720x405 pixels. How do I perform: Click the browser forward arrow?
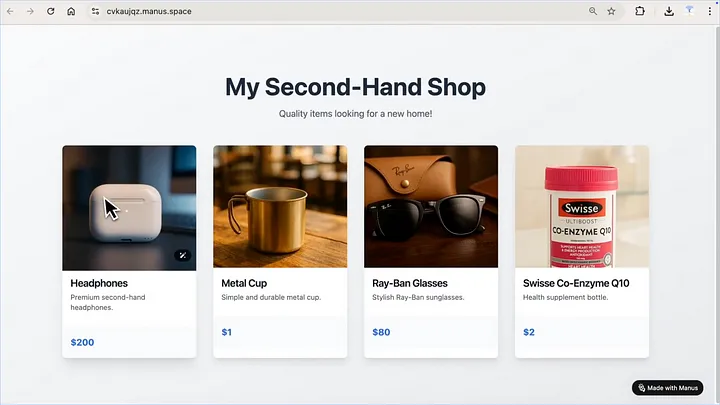point(30,11)
